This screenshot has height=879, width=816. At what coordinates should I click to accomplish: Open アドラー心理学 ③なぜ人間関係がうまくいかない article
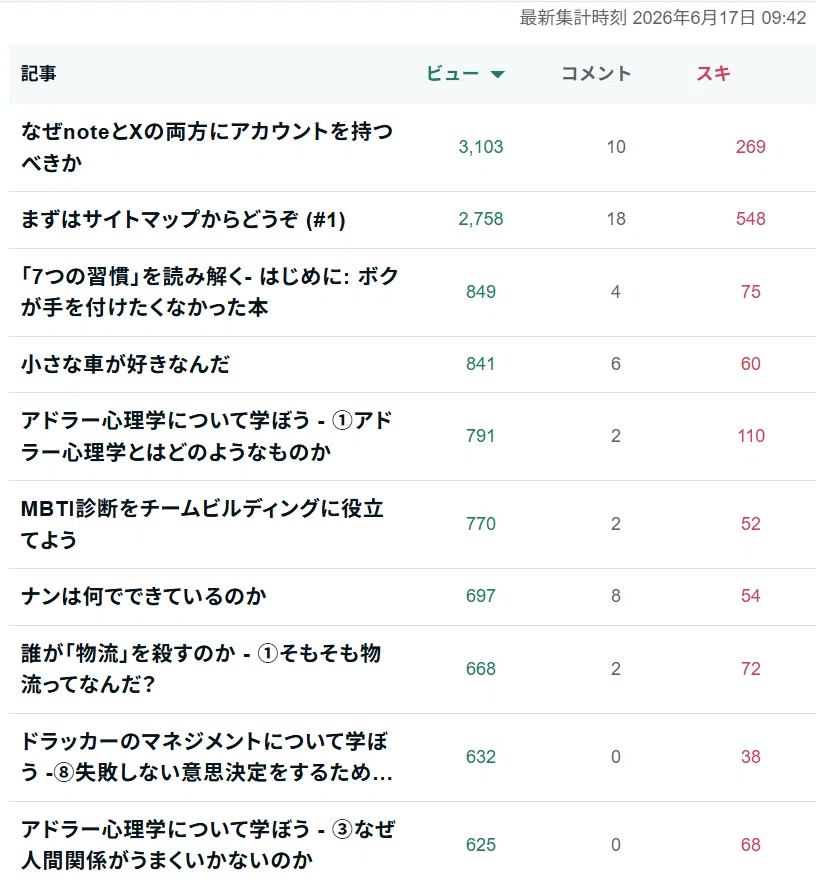[208, 844]
